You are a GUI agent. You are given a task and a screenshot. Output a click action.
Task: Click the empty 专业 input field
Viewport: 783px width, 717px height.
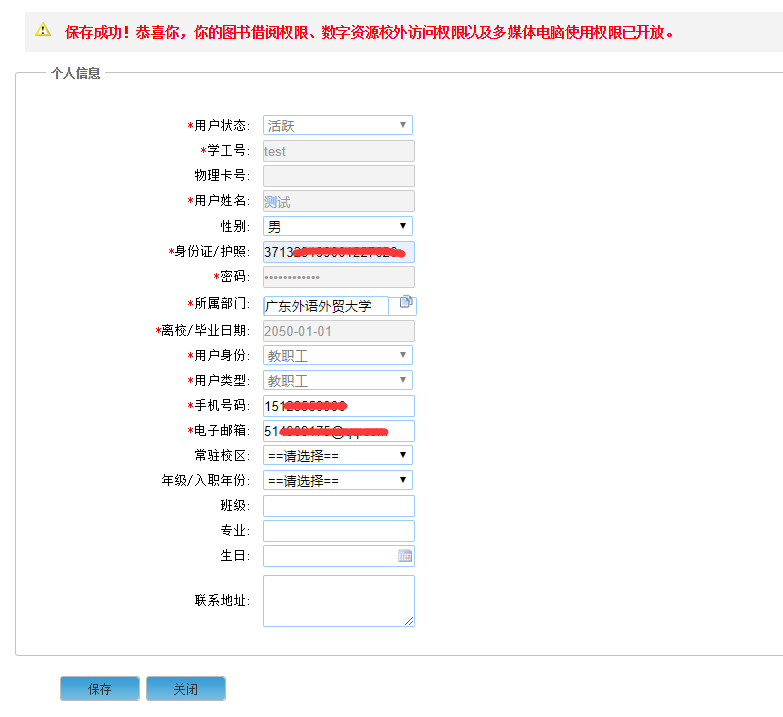[x=339, y=531]
